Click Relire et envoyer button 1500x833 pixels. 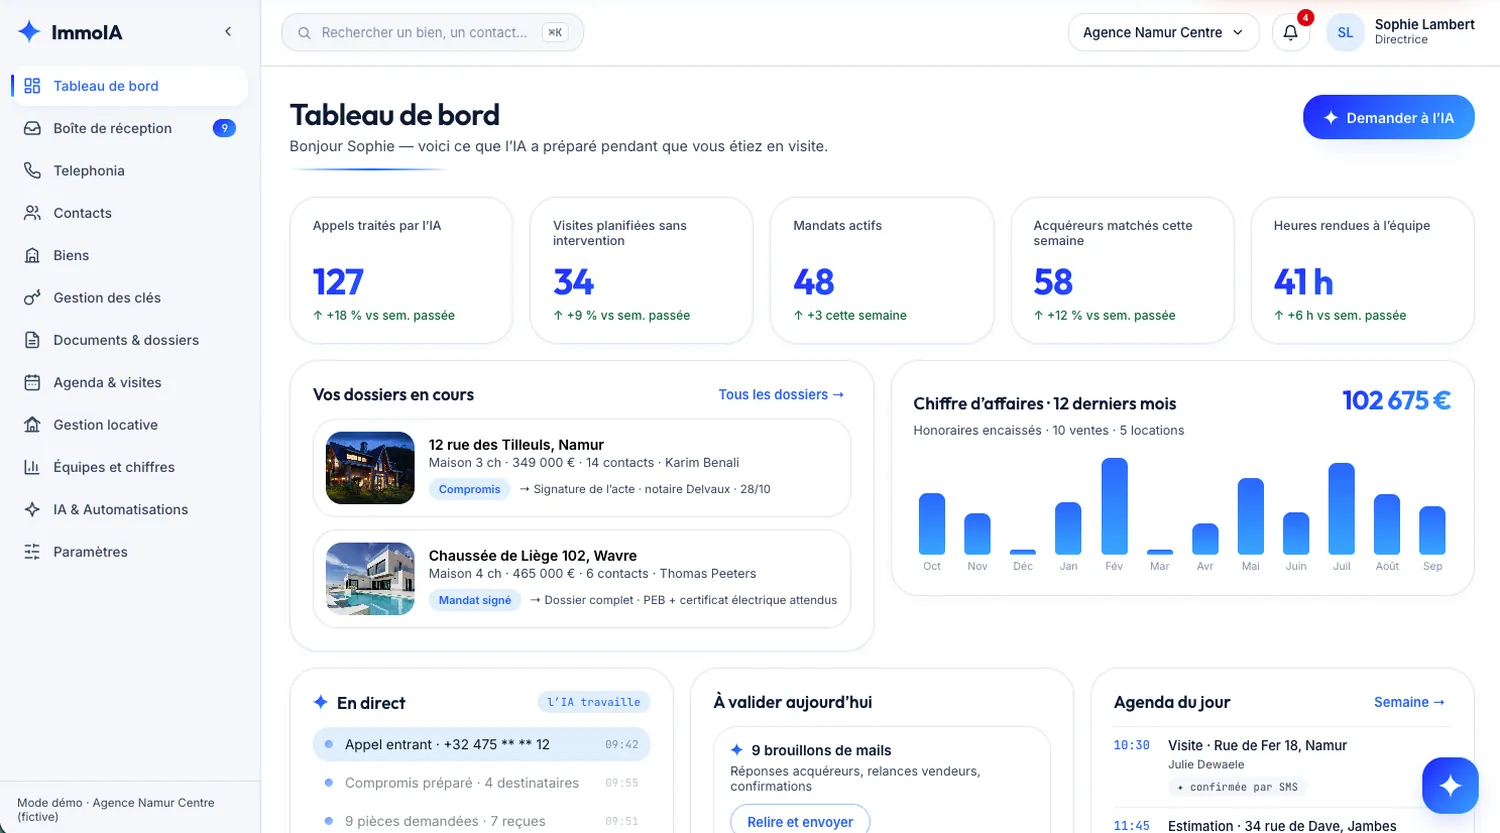(800, 821)
